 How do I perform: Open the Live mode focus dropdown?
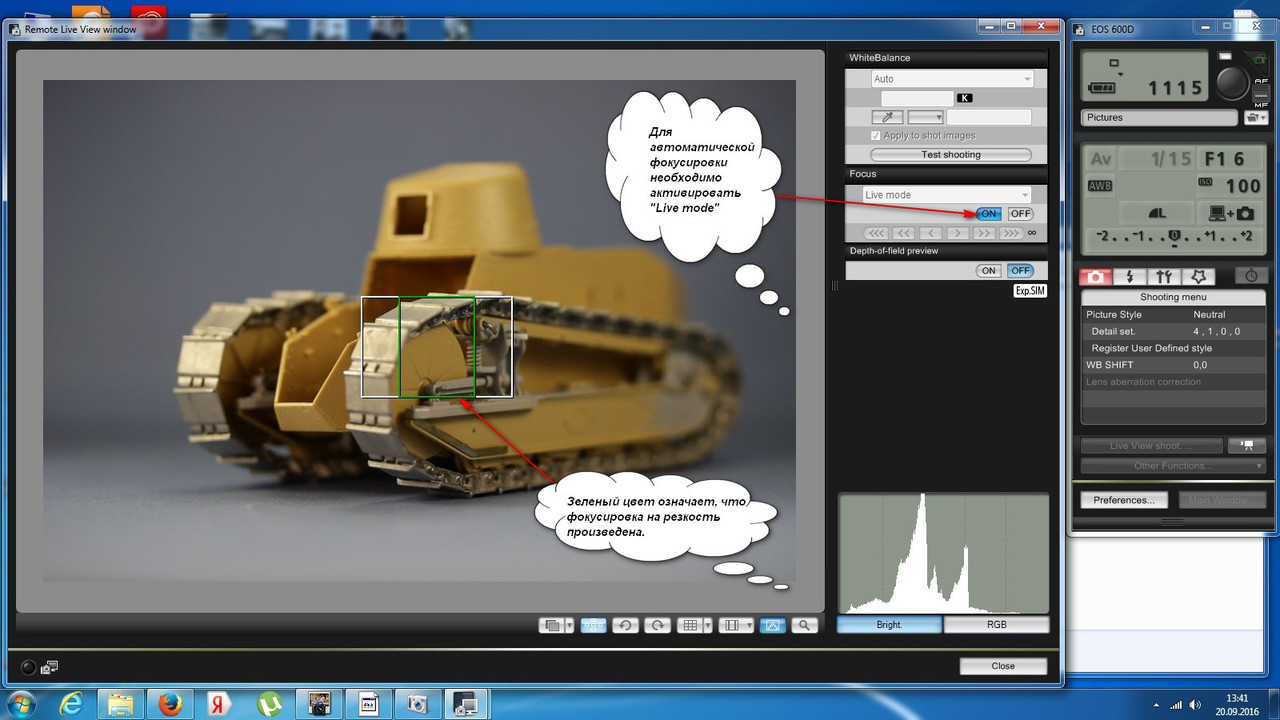[x=946, y=195]
